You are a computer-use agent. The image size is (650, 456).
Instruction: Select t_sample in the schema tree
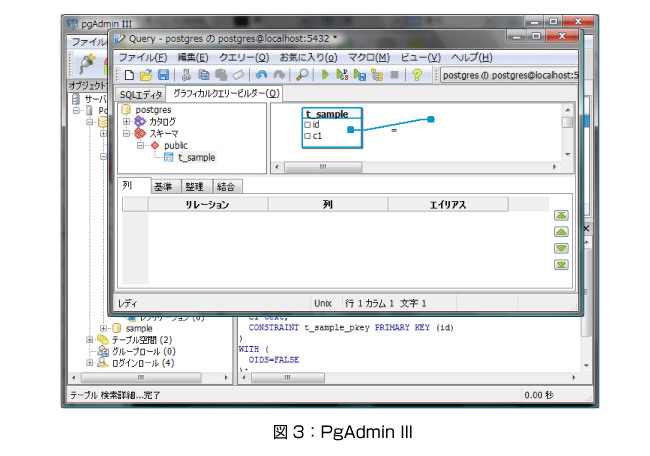196,158
